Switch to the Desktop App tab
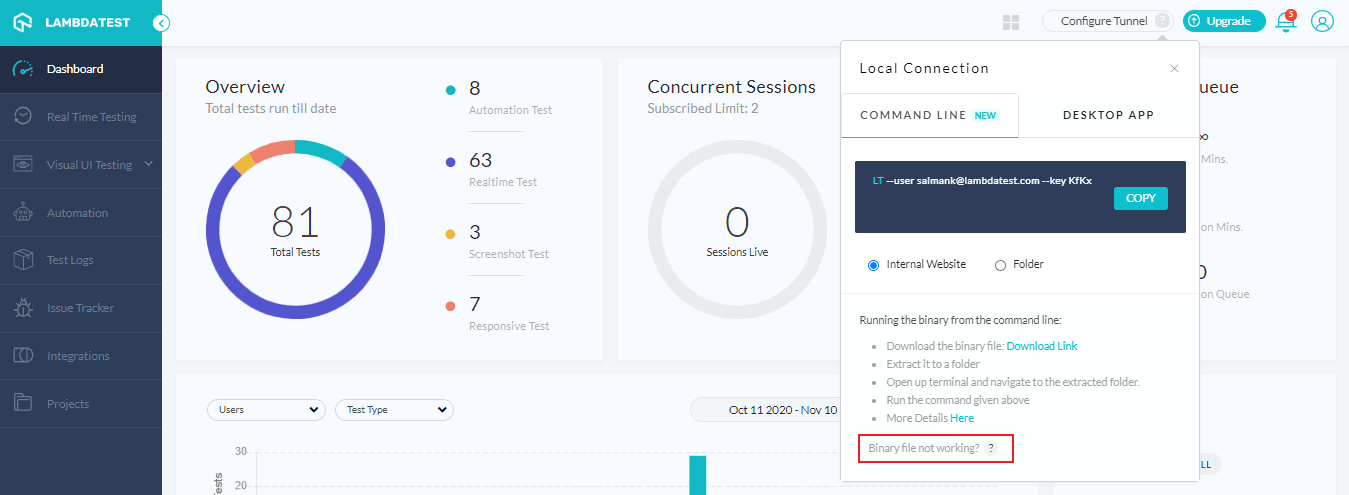Image resolution: width=1349 pixels, height=495 pixels. click(1108, 115)
